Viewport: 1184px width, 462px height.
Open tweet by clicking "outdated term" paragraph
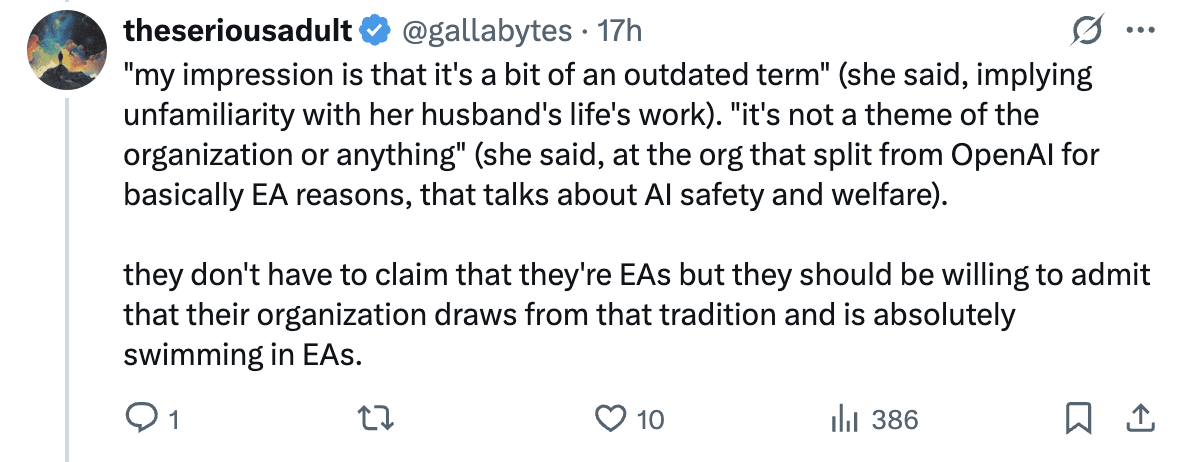tap(612, 136)
